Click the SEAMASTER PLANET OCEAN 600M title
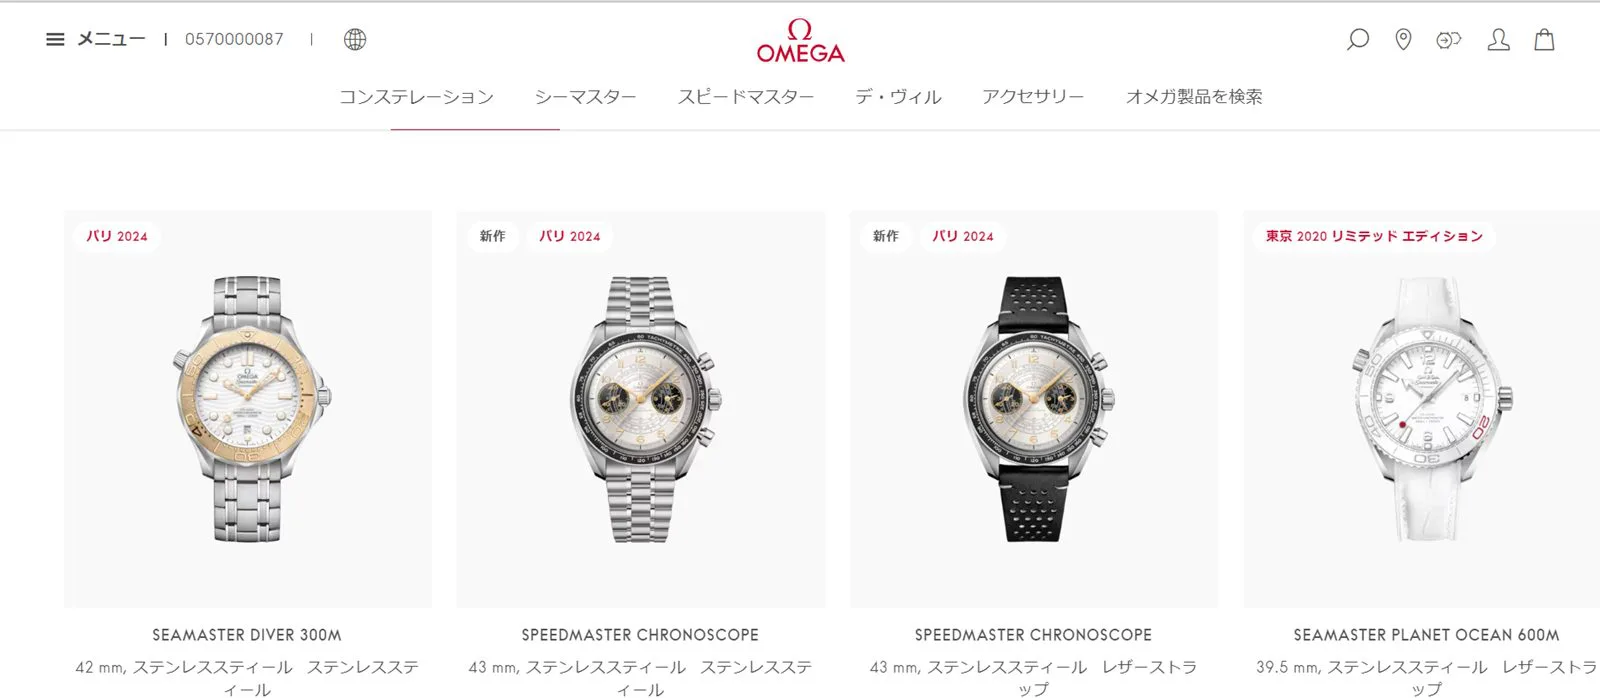The image size is (1600, 698). point(1426,635)
